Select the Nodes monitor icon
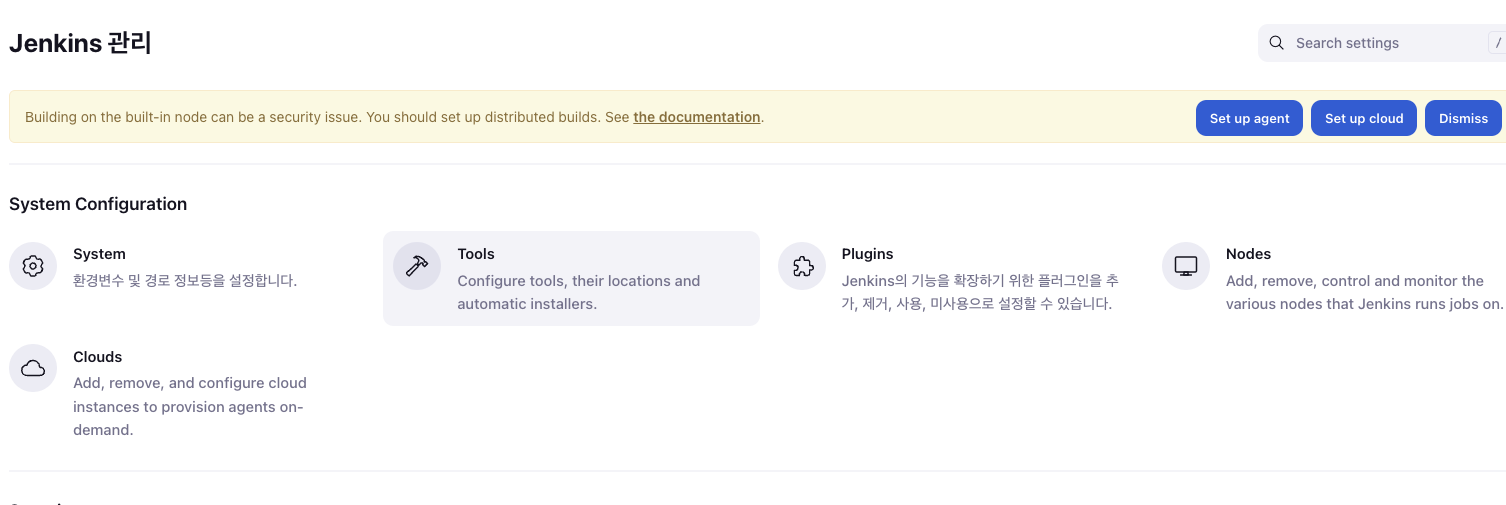 tap(1186, 266)
